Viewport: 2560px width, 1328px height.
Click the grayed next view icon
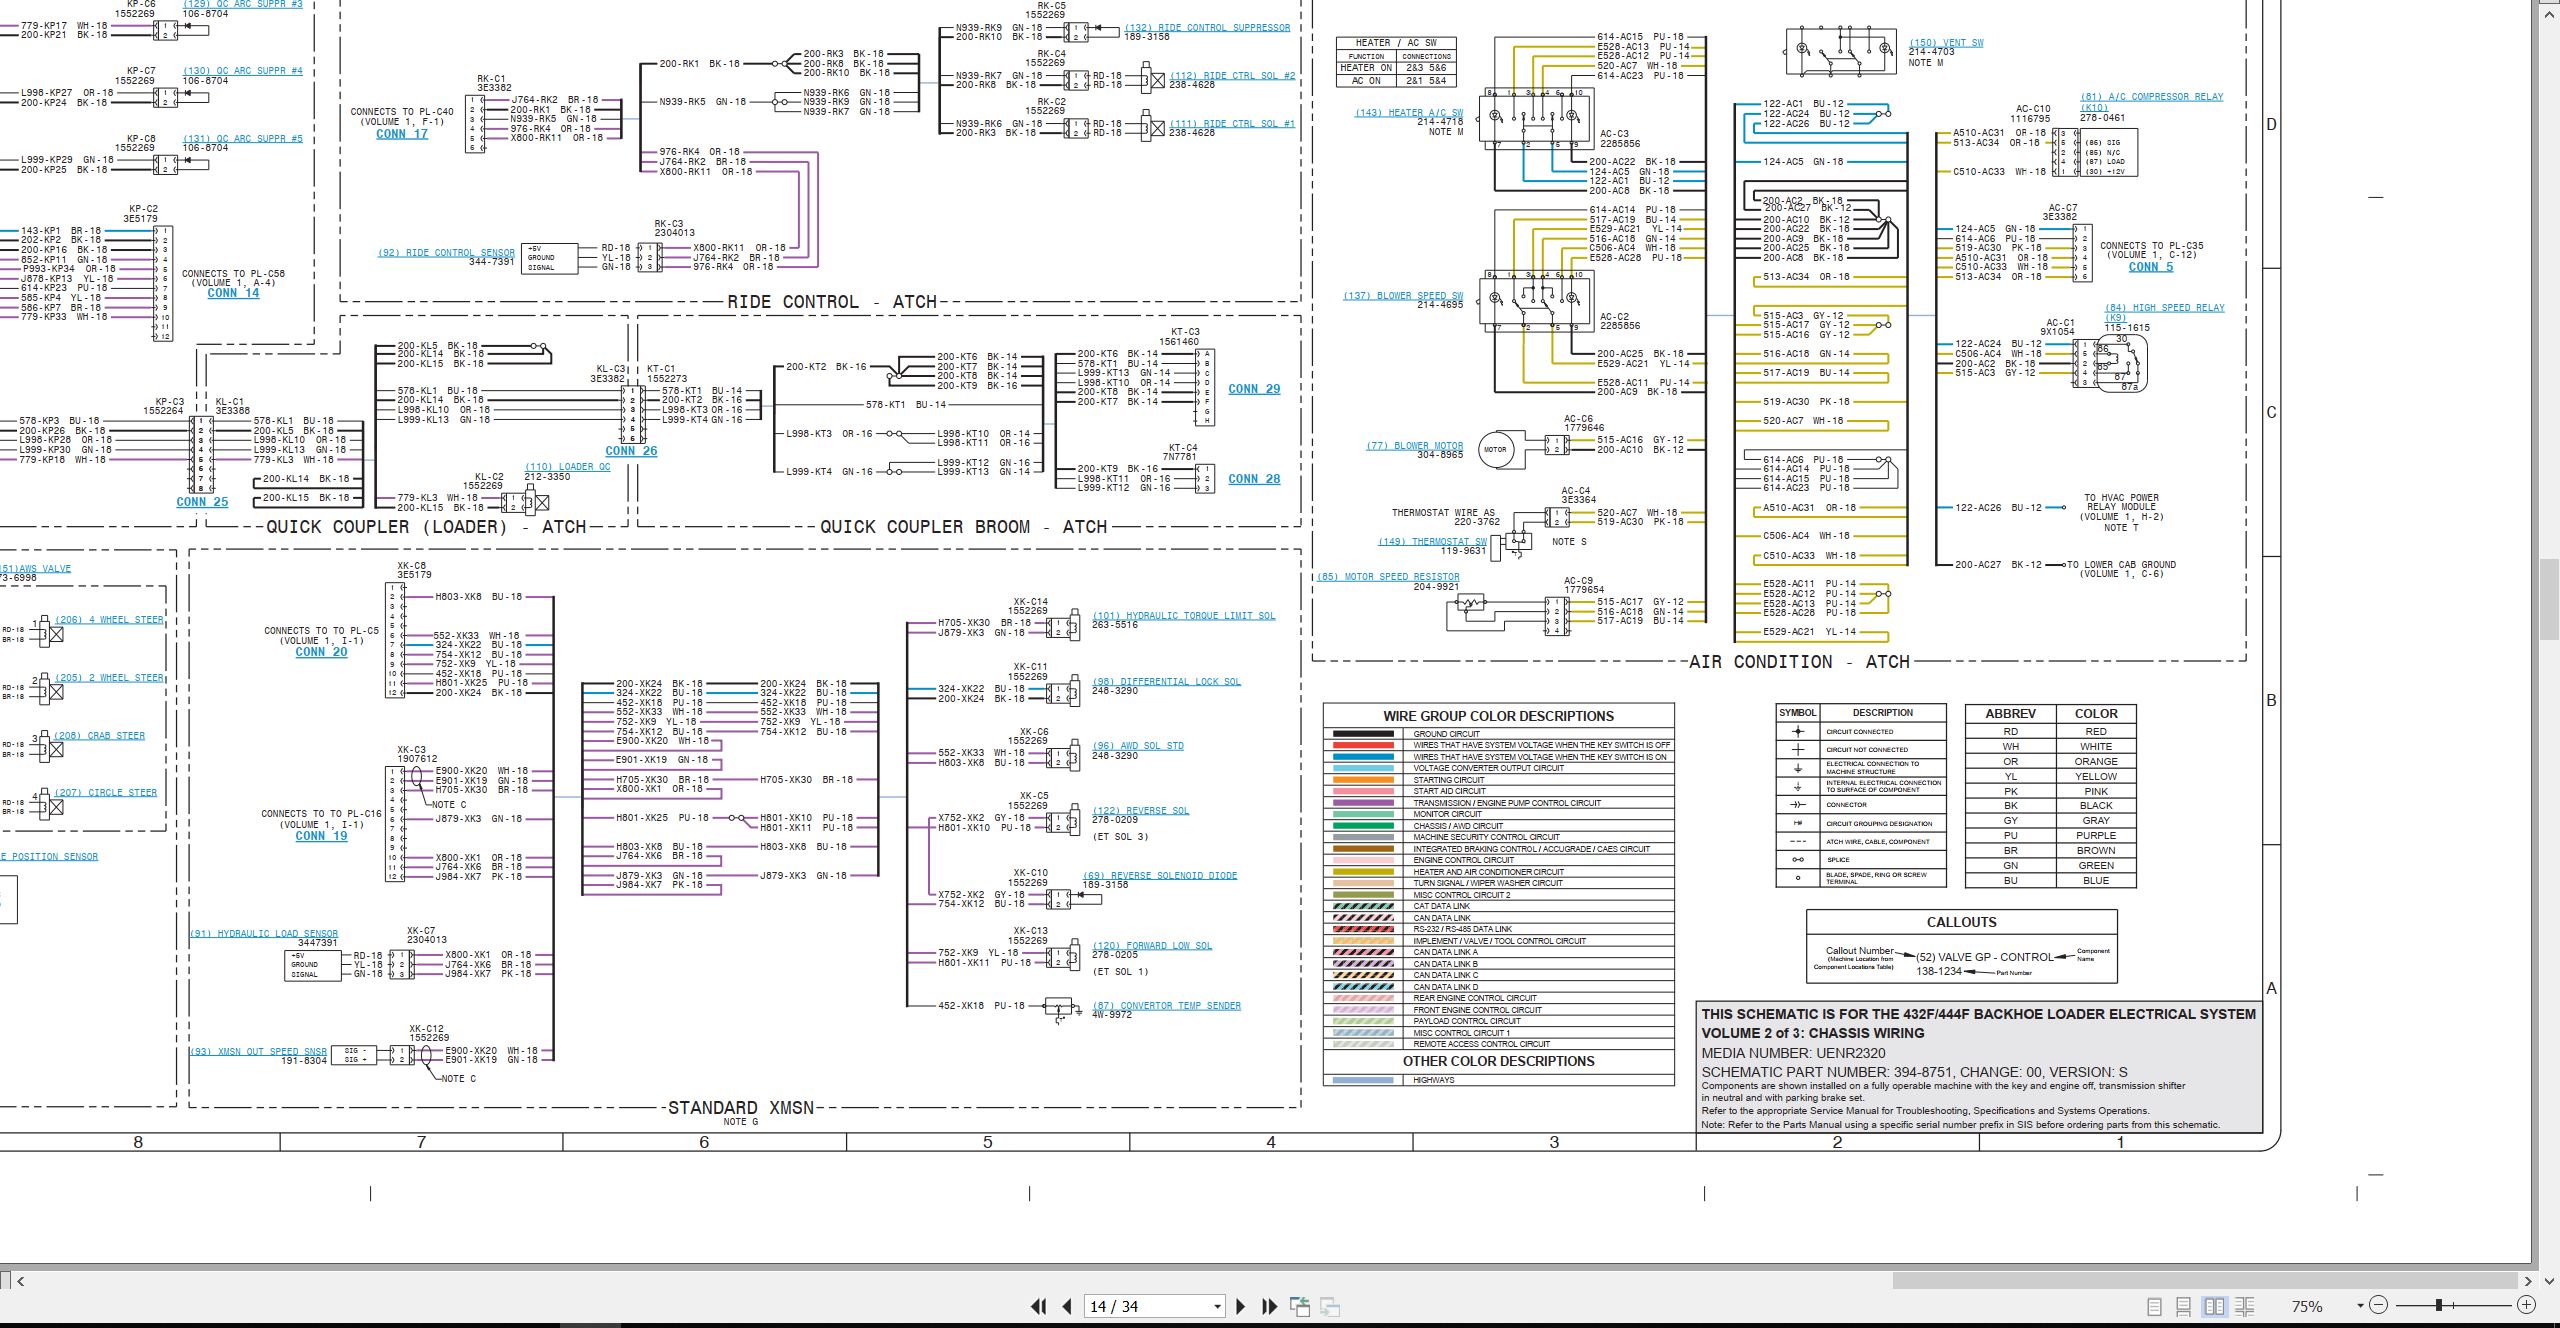pyautogui.click(x=1330, y=1306)
